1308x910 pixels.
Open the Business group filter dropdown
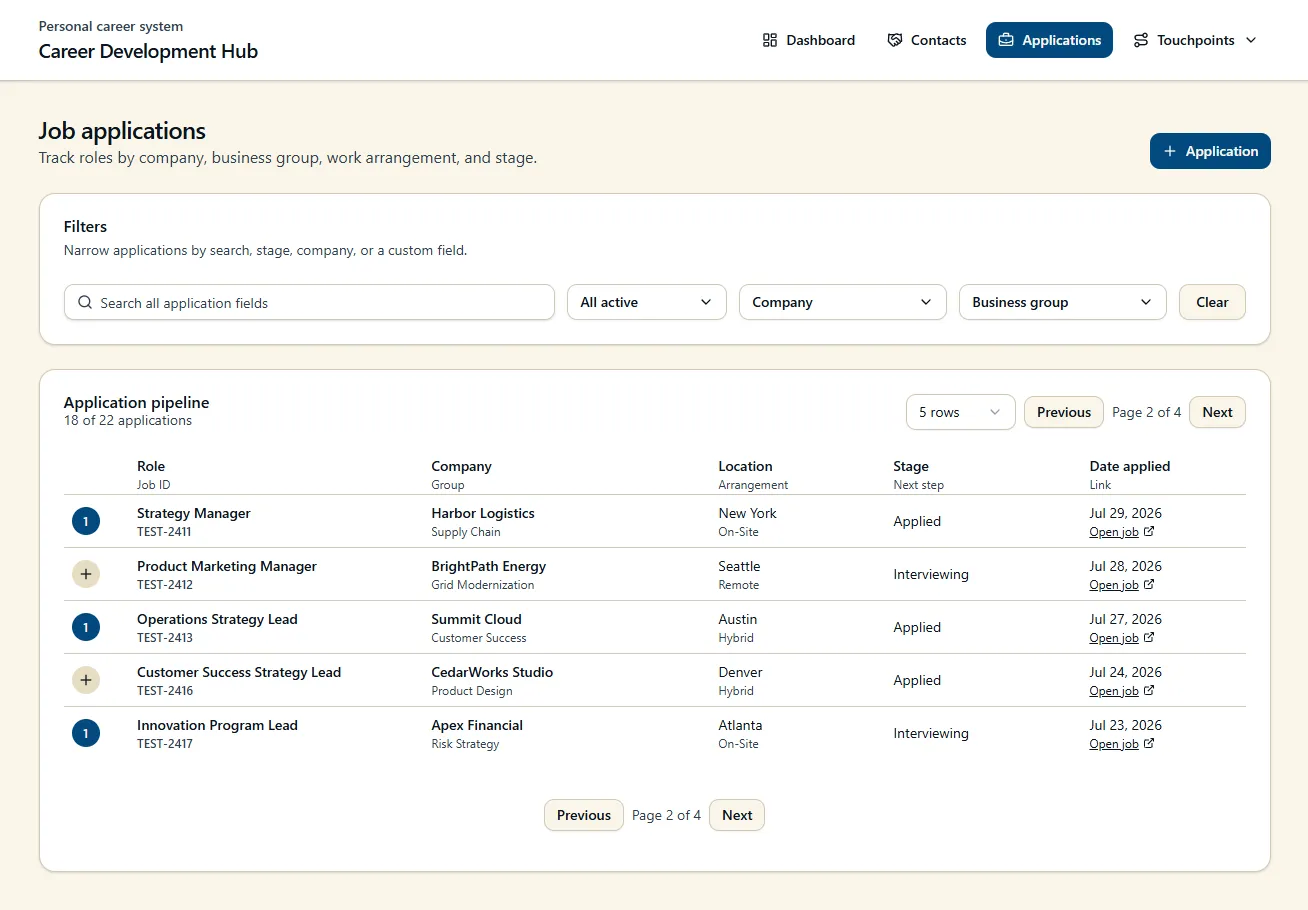click(x=1063, y=302)
